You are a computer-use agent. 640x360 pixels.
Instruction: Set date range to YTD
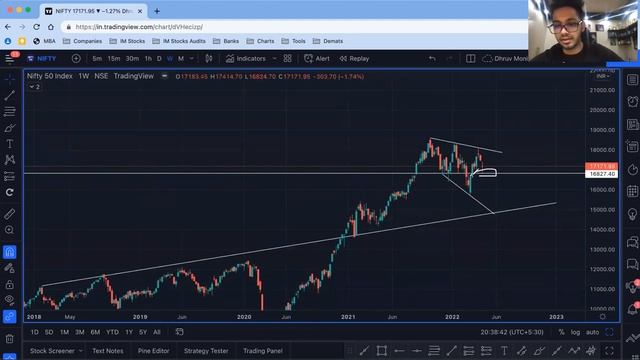[112, 332]
